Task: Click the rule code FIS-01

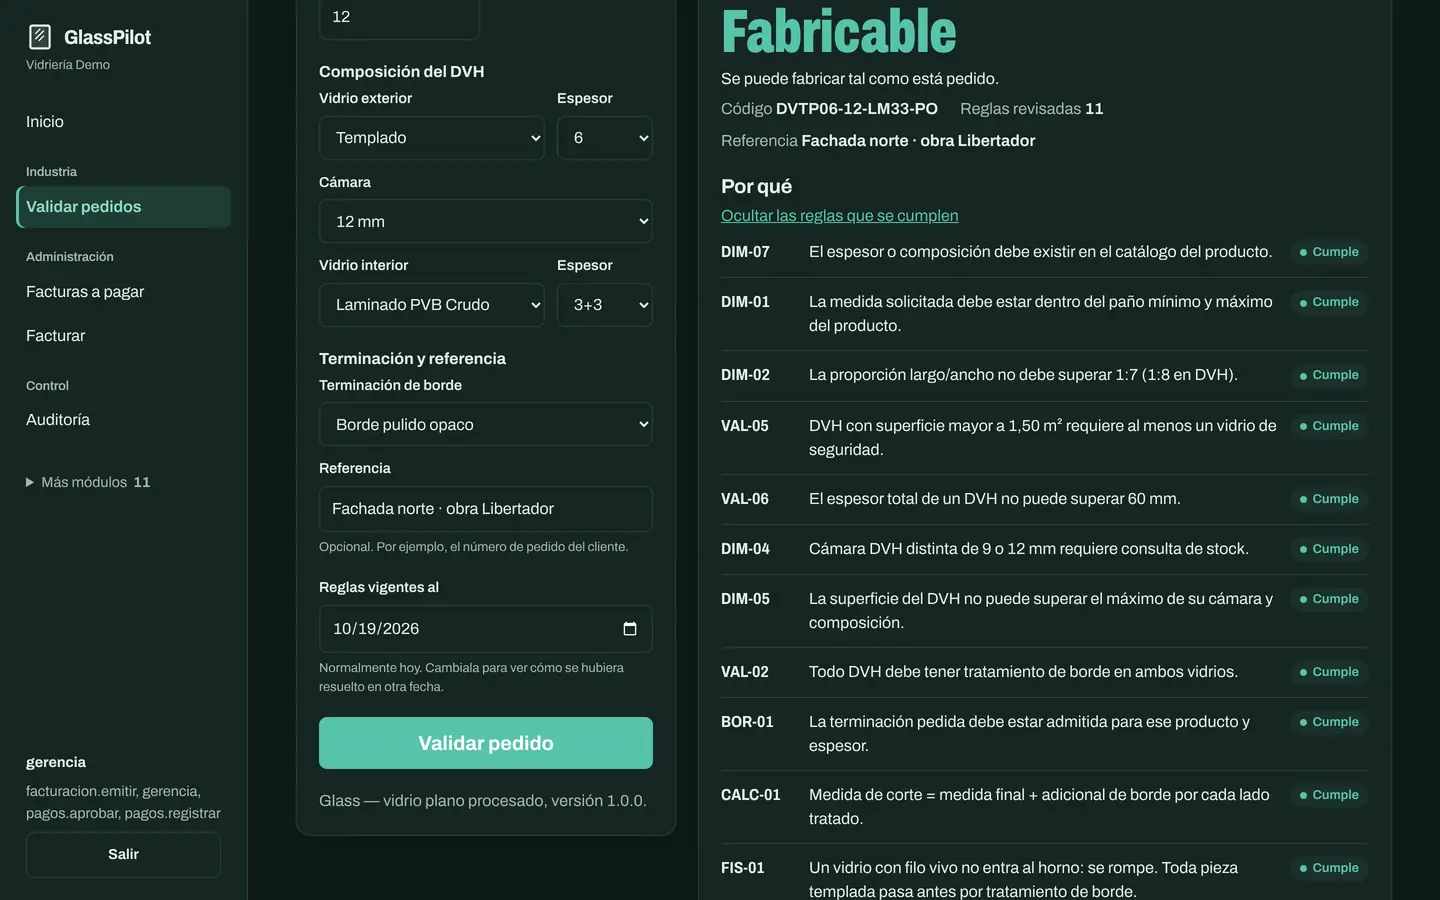Action: pyautogui.click(x=743, y=868)
